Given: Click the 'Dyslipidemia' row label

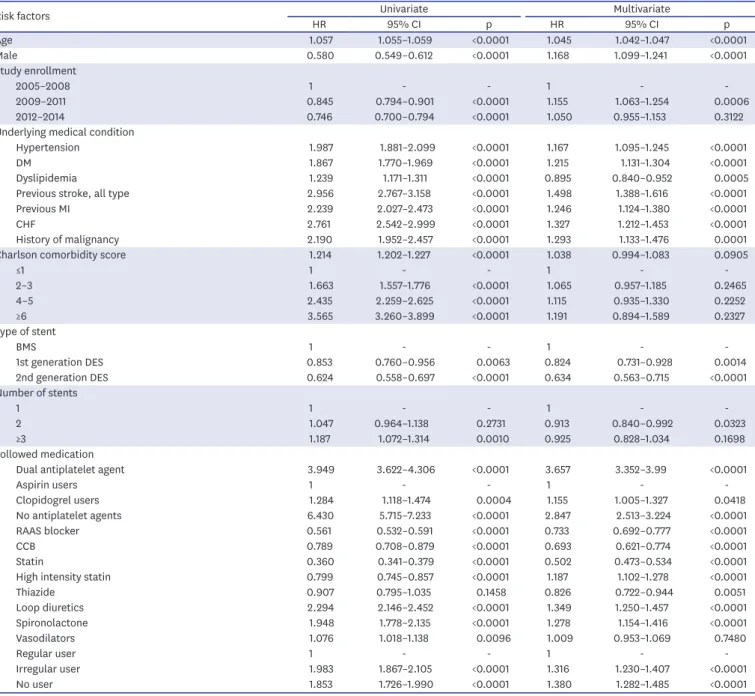Looking at the screenshot, I should [x=46, y=178].
